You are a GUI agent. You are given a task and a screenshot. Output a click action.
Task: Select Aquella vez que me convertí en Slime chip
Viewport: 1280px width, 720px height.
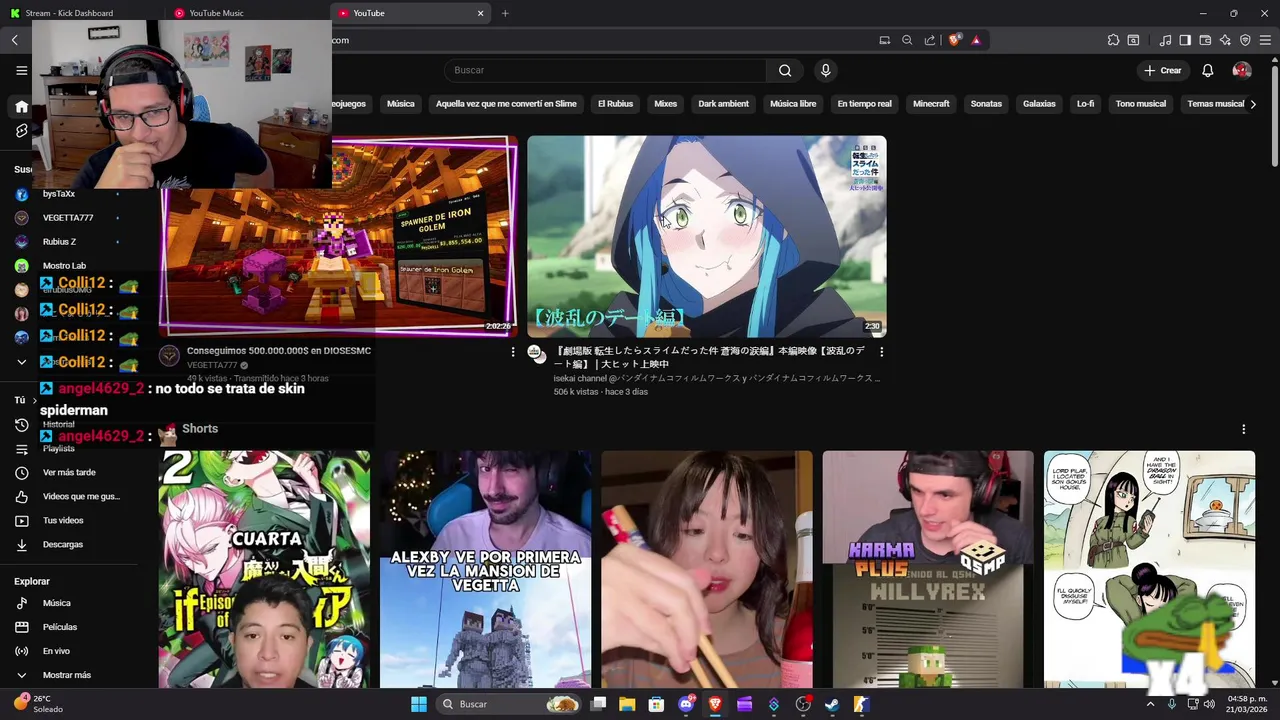pyautogui.click(x=506, y=104)
